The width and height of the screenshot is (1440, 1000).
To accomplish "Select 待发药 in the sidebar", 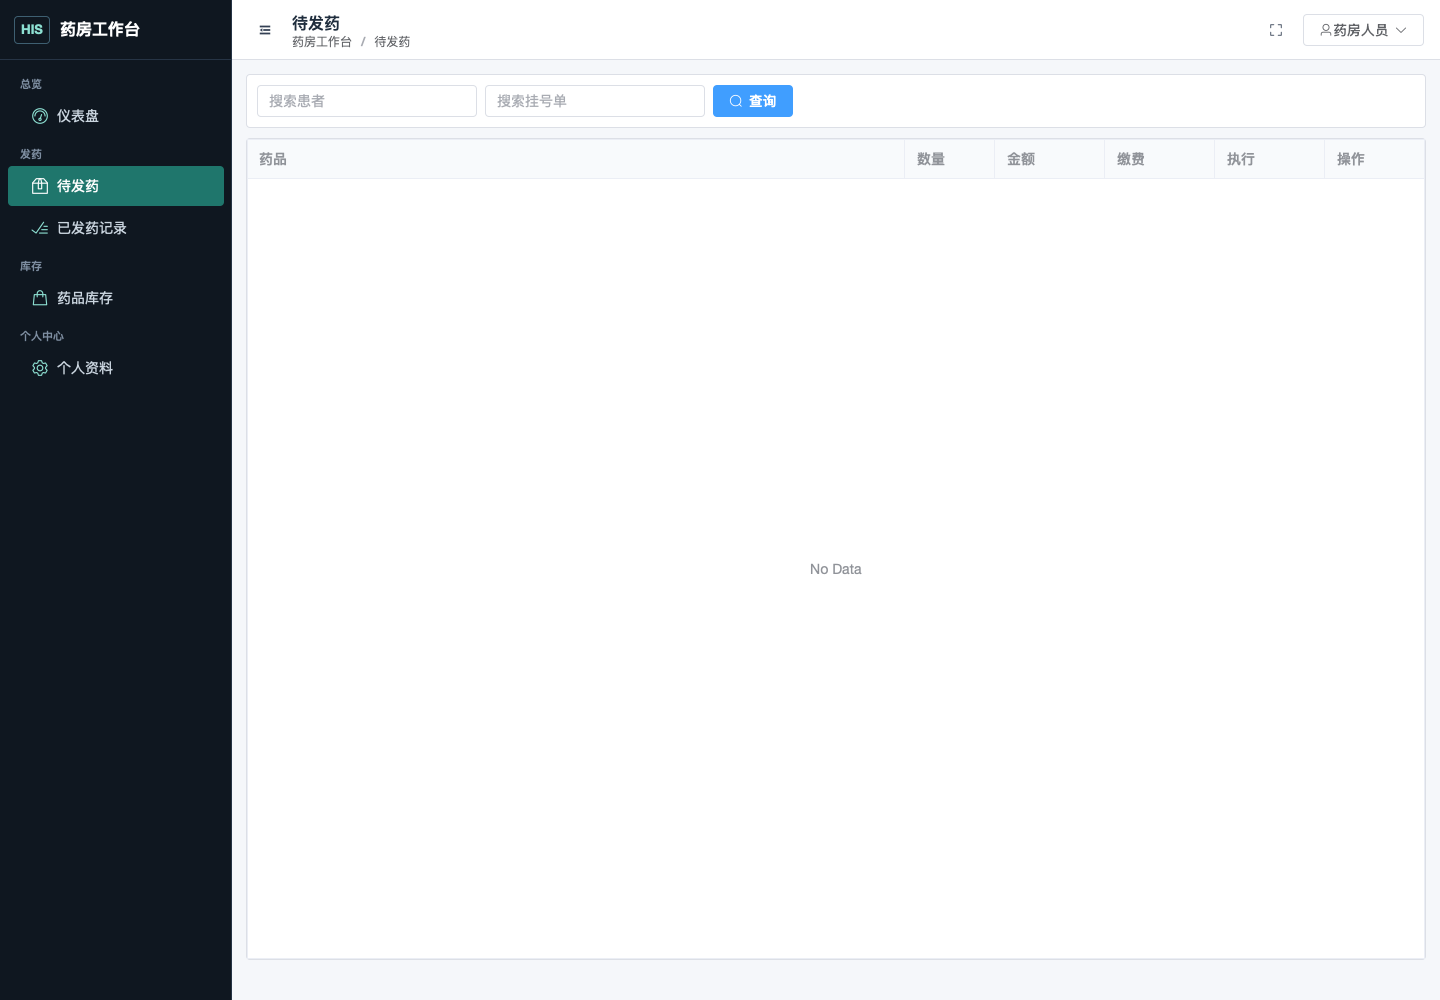I will 116,186.
